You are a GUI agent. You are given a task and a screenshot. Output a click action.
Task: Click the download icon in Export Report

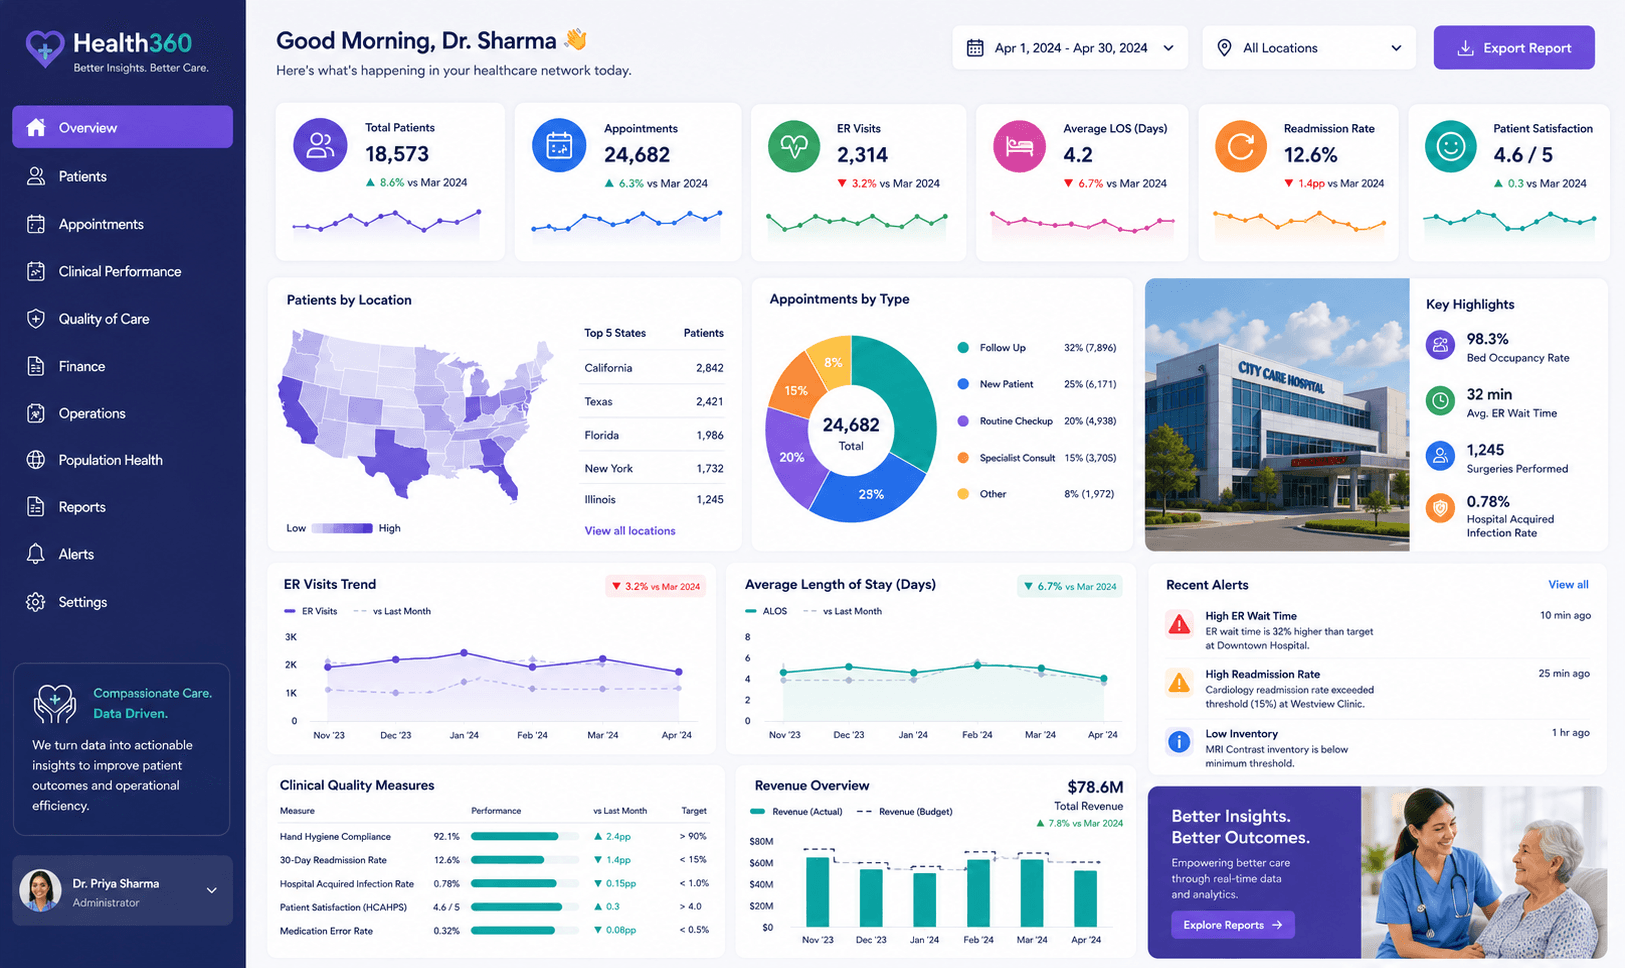click(x=1465, y=48)
